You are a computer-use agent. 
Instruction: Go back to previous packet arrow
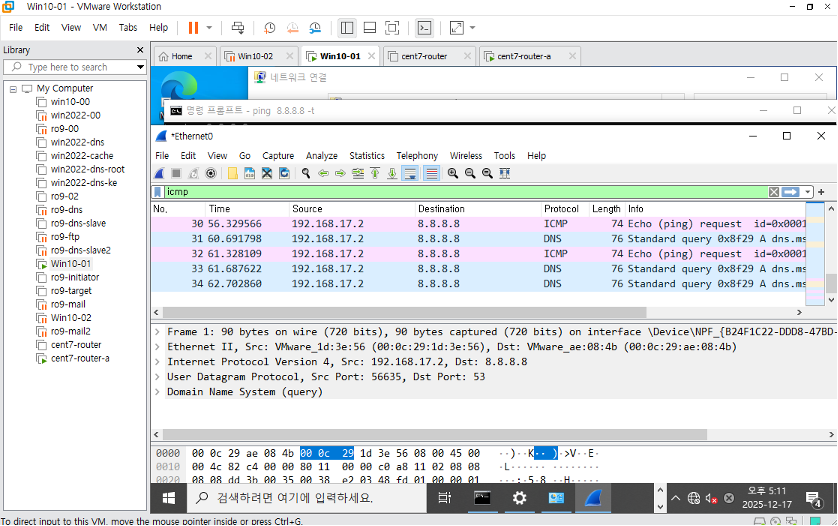[x=323, y=173]
